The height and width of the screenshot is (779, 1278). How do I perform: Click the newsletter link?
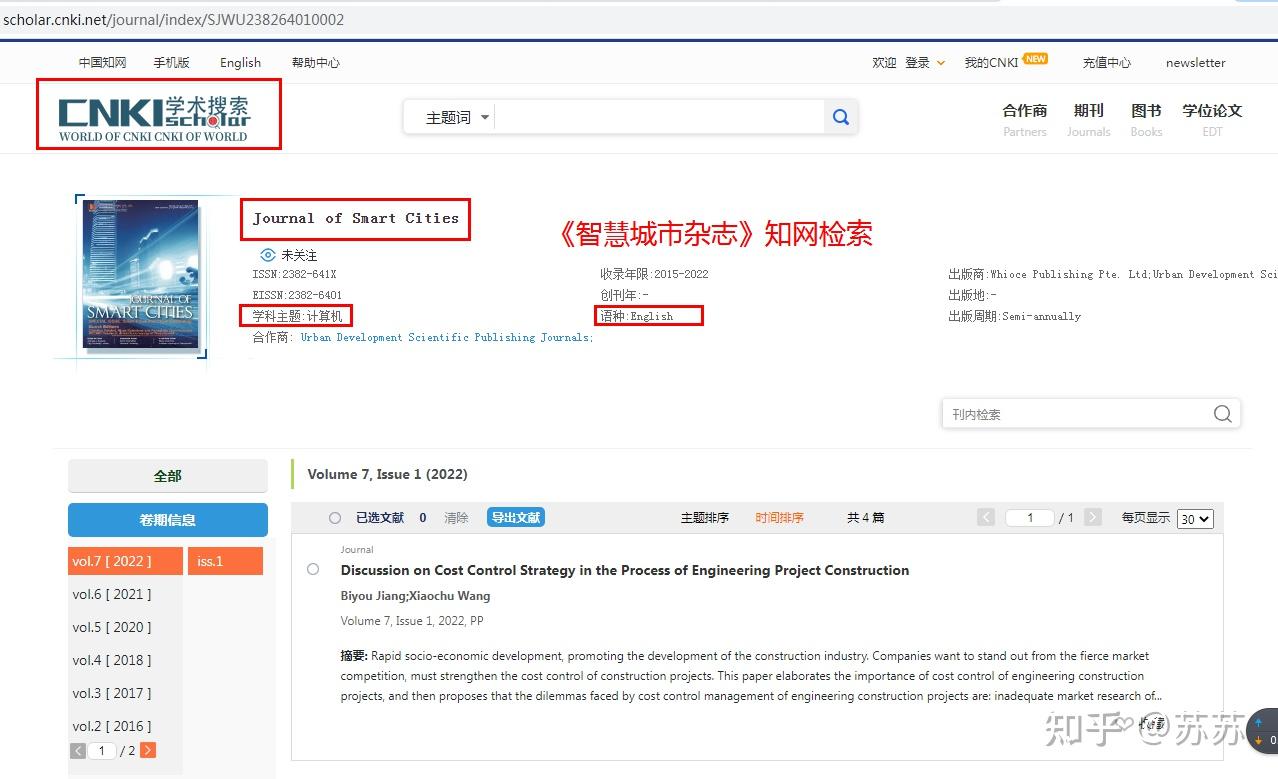click(1195, 62)
